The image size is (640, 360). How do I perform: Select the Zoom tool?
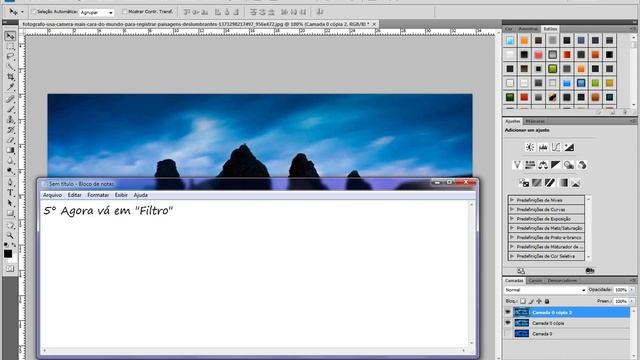10,236
